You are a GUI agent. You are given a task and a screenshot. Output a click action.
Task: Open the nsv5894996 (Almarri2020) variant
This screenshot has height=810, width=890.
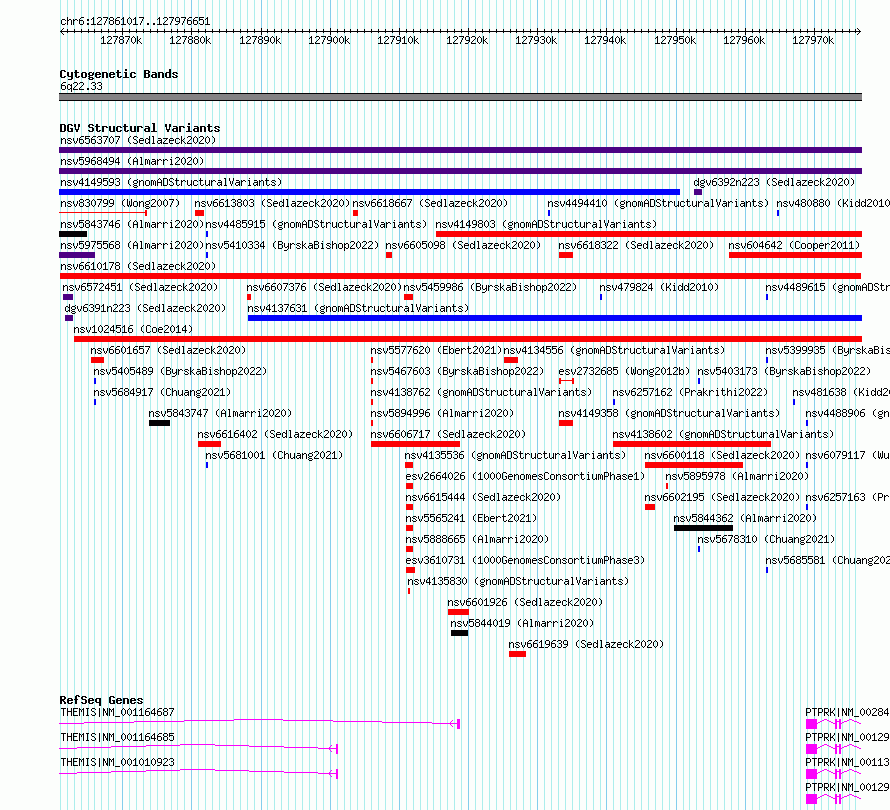tap(442, 413)
